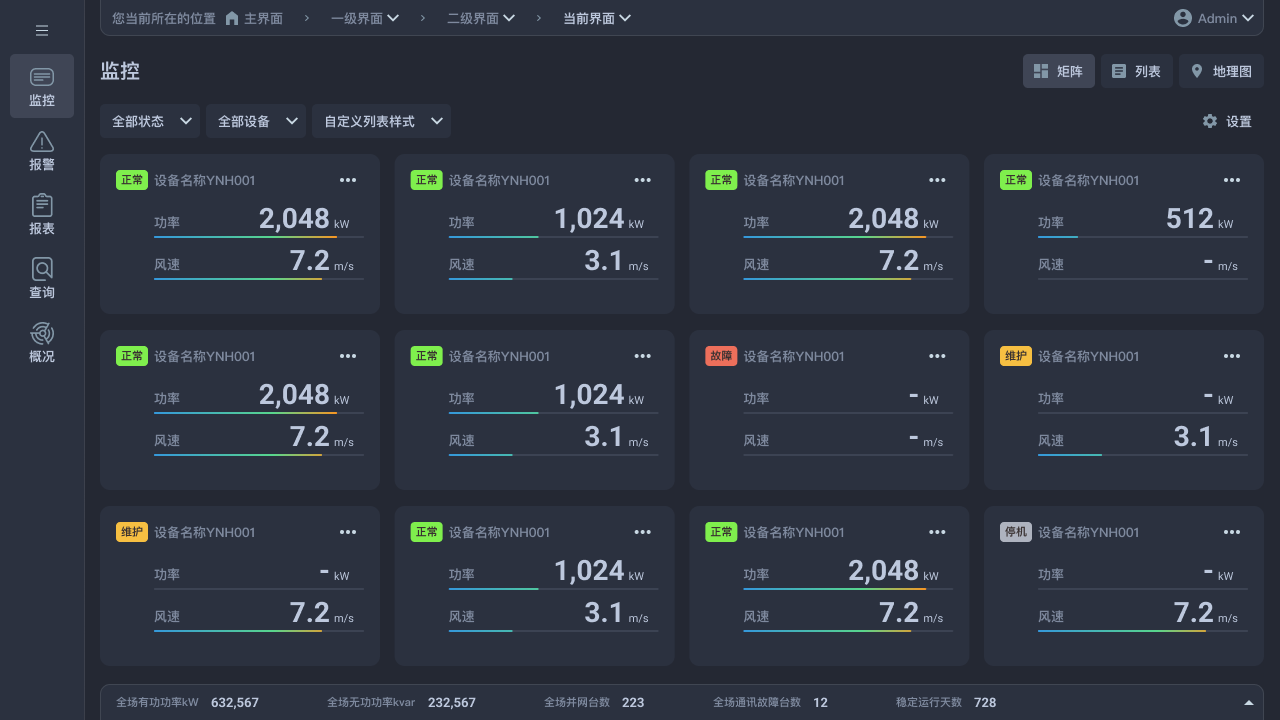Open the 监控 monitoring sidebar icon
This screenshot has width=1280, height=720.
point(42,86)
